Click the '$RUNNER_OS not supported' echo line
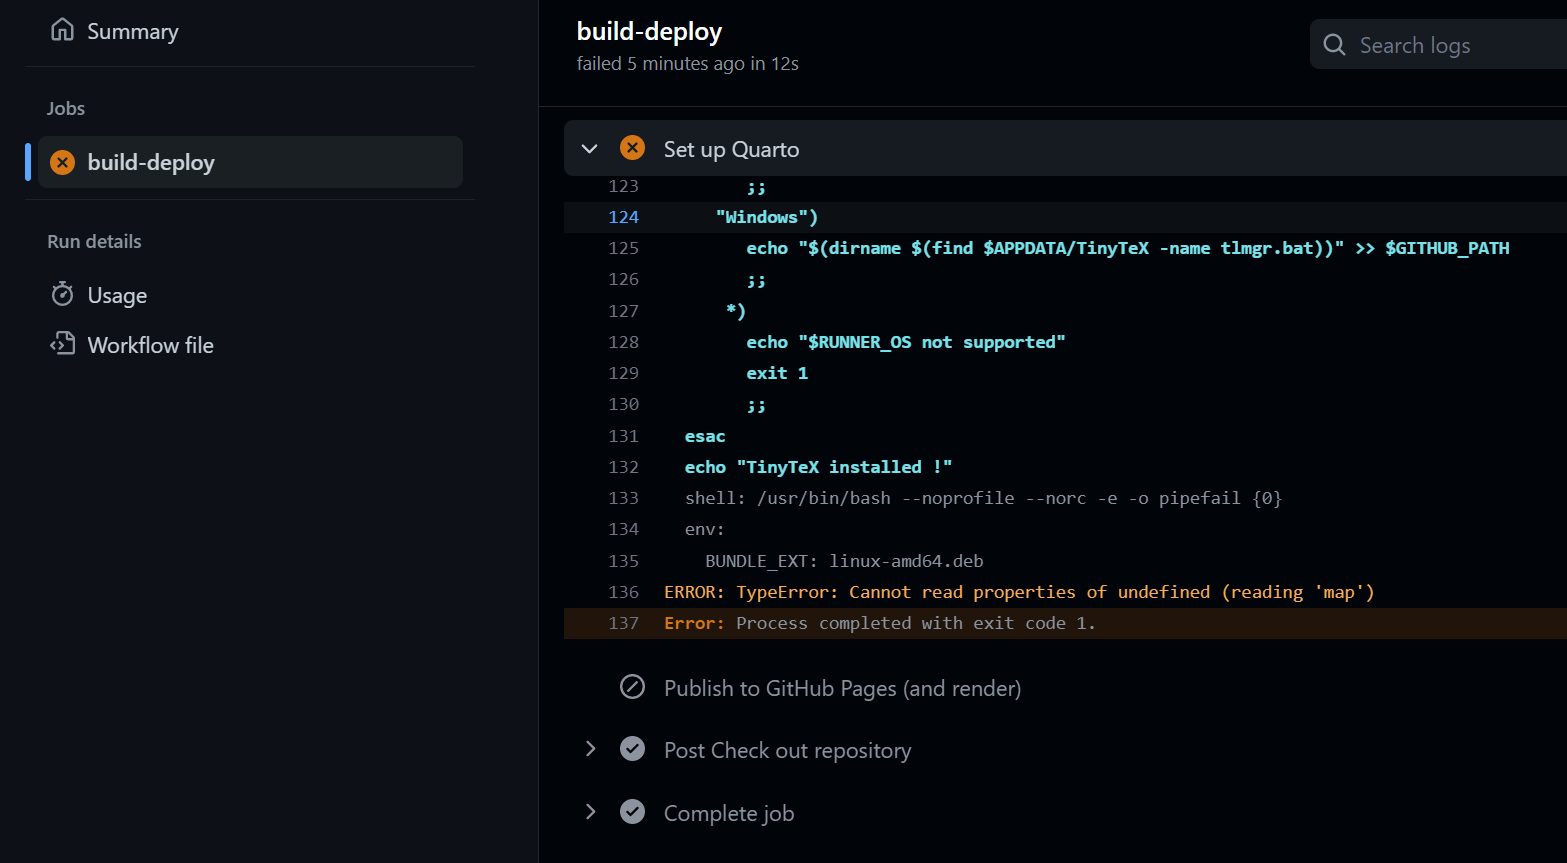 point(906,342)
